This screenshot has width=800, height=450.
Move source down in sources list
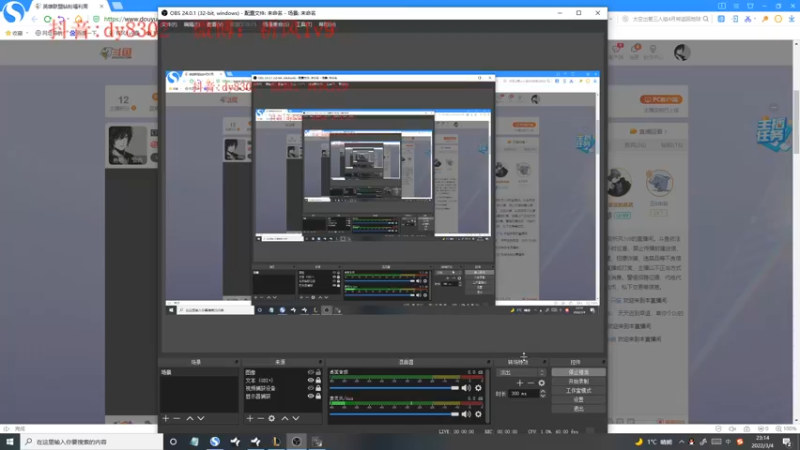point(296,418)
